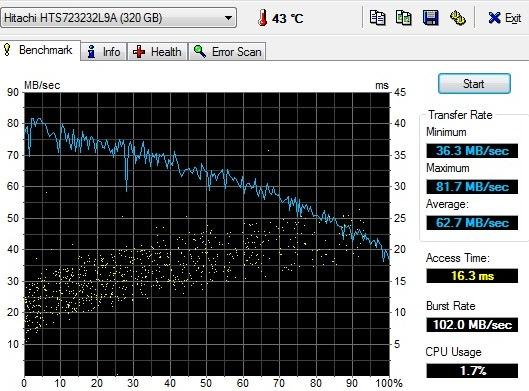This screenshot has width=529, height=391.
Task: Select the Maximum 81.7 MB/sec value
Action: point(472,187)
